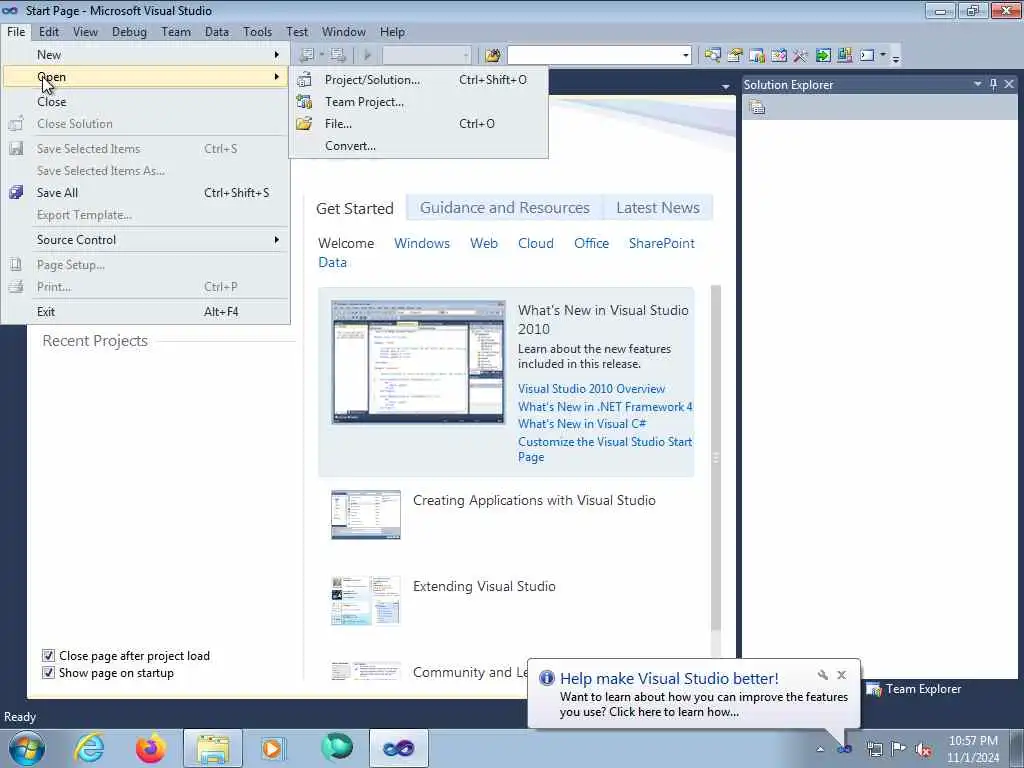Open the Command Window icon's dropdown arrow

coord(883,56)
